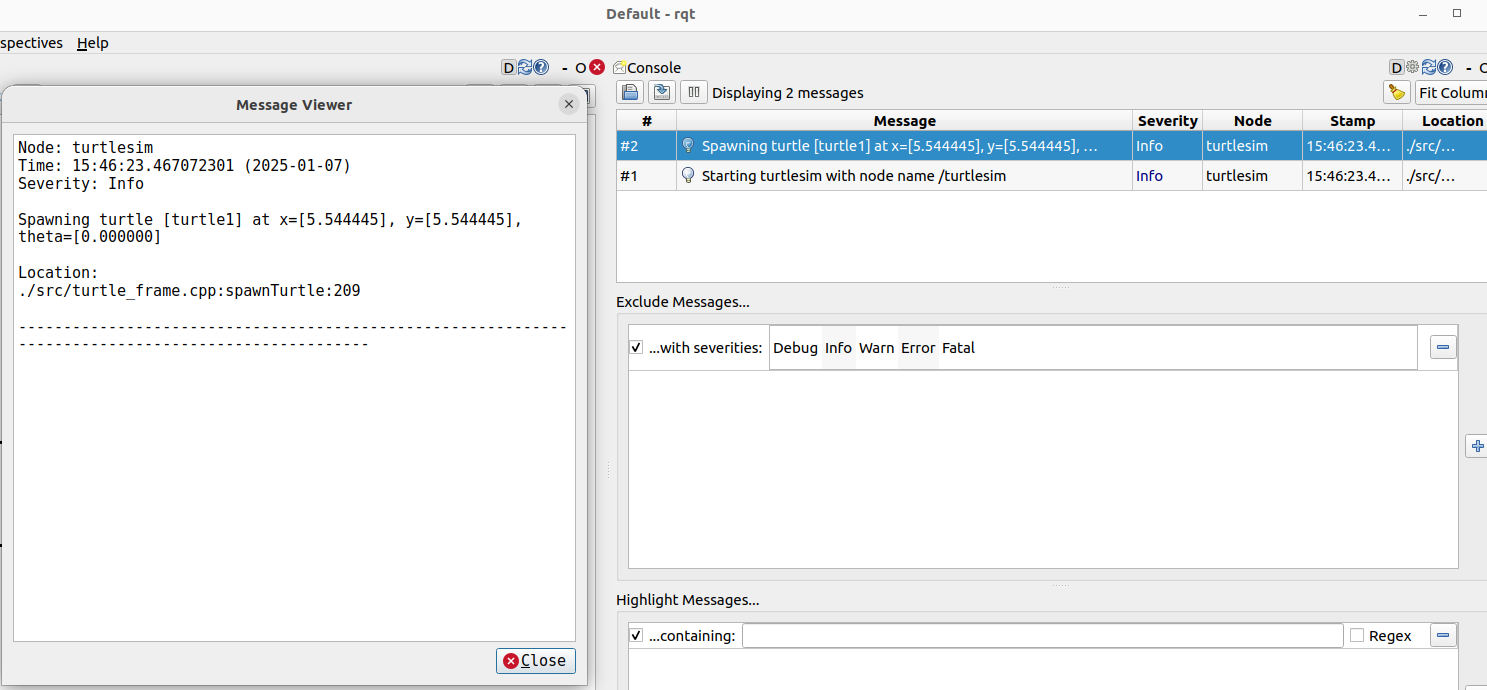Load messages from file in Console
This screenshot has height=690, width=1487.
[x=630, y=93]
